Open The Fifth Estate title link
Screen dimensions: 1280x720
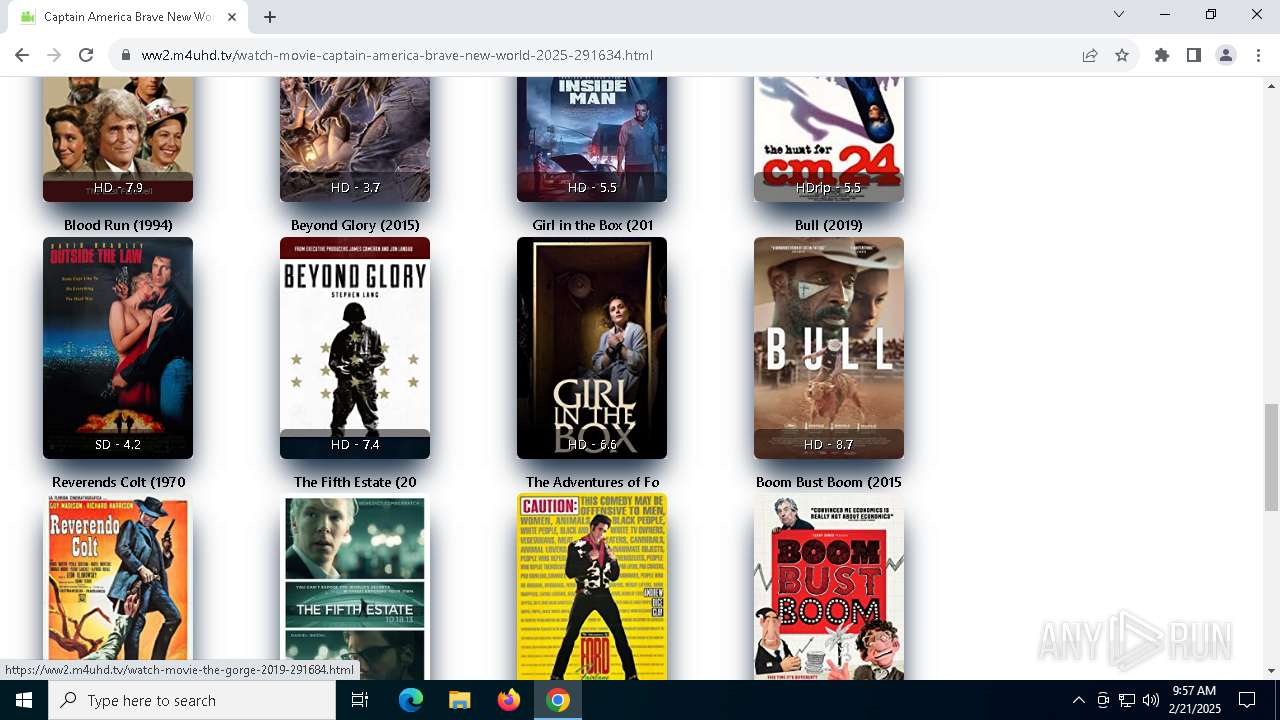click(x=355, y=482)
